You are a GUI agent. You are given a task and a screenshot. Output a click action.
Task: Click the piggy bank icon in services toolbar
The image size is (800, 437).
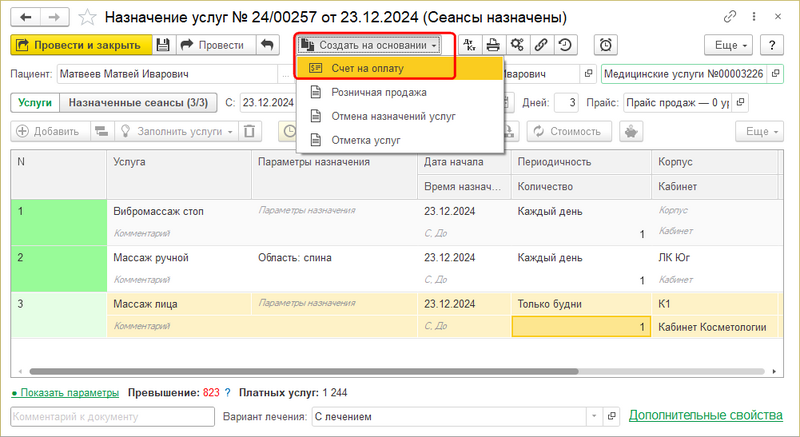click(631, 132)
